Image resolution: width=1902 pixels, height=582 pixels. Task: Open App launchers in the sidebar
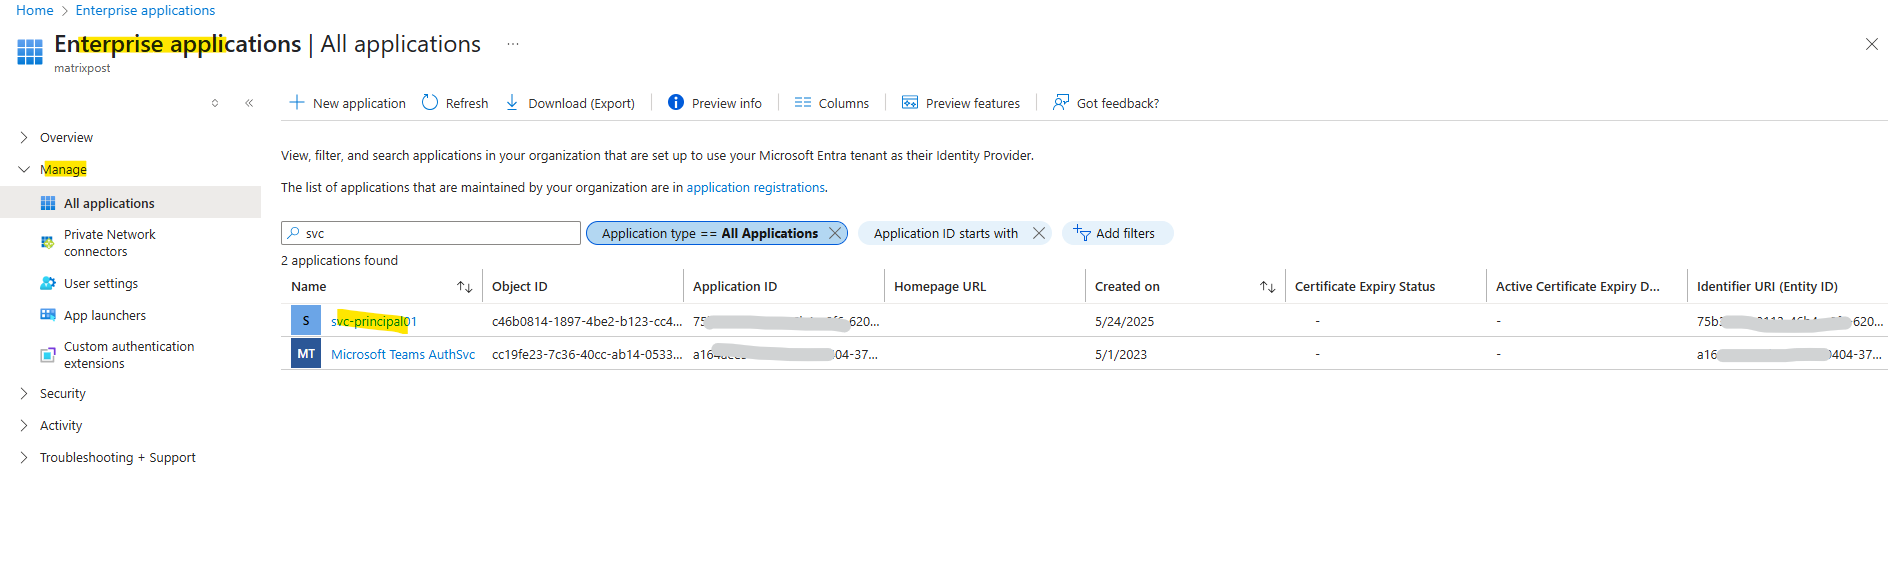point(105,315)
